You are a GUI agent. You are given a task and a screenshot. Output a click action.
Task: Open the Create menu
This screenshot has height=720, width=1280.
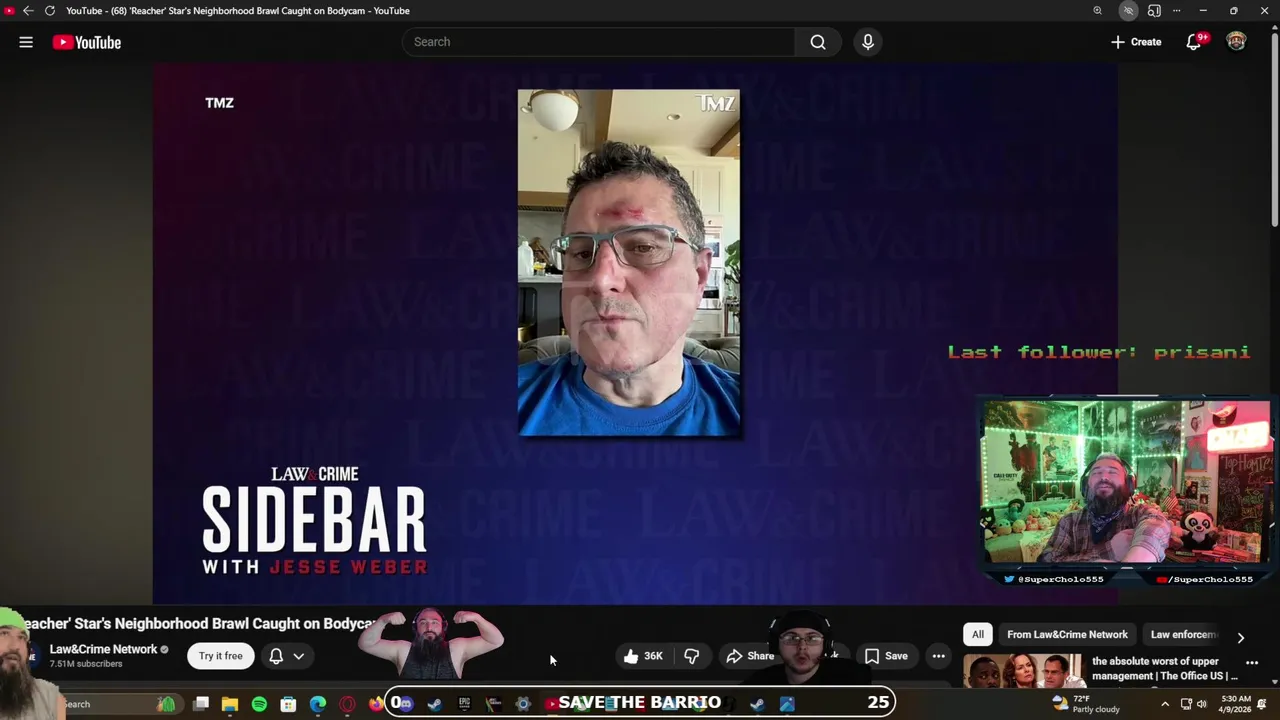pos(1136,42)
